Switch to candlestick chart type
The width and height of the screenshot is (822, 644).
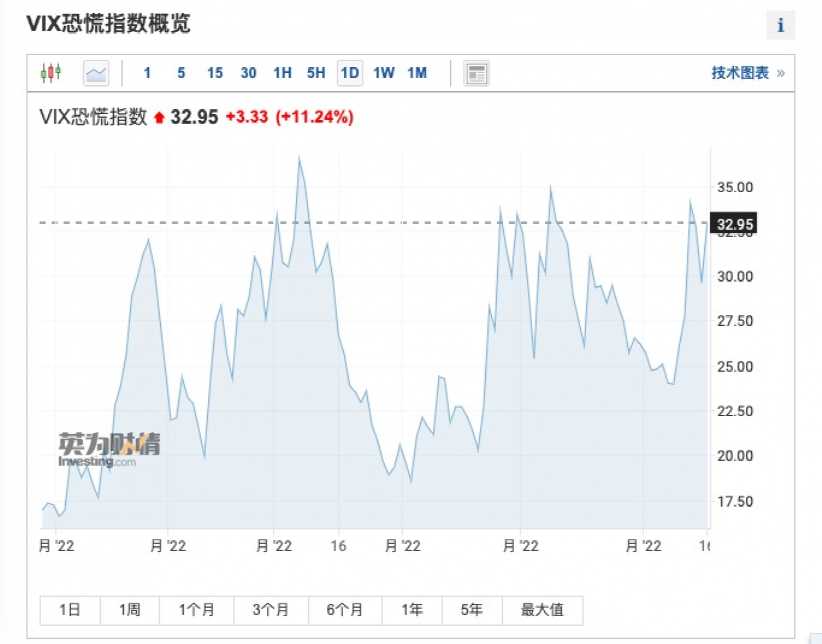(x=51, y=73)
